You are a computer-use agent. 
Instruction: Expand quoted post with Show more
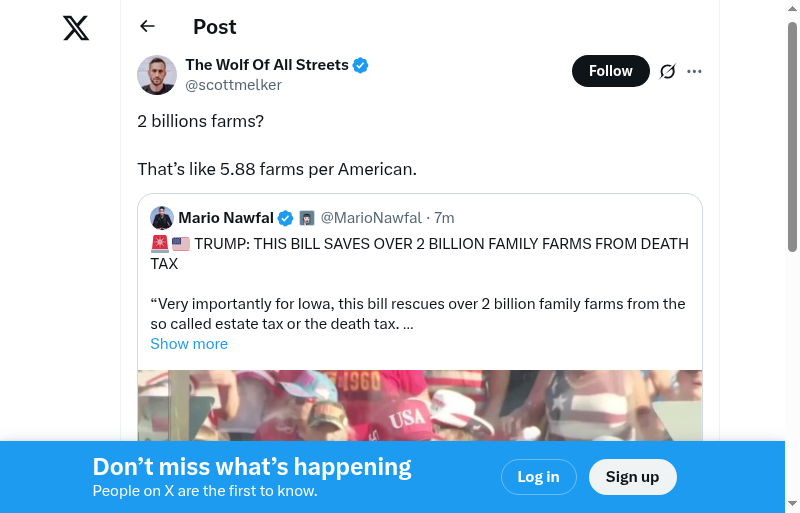tap(189, 344)
